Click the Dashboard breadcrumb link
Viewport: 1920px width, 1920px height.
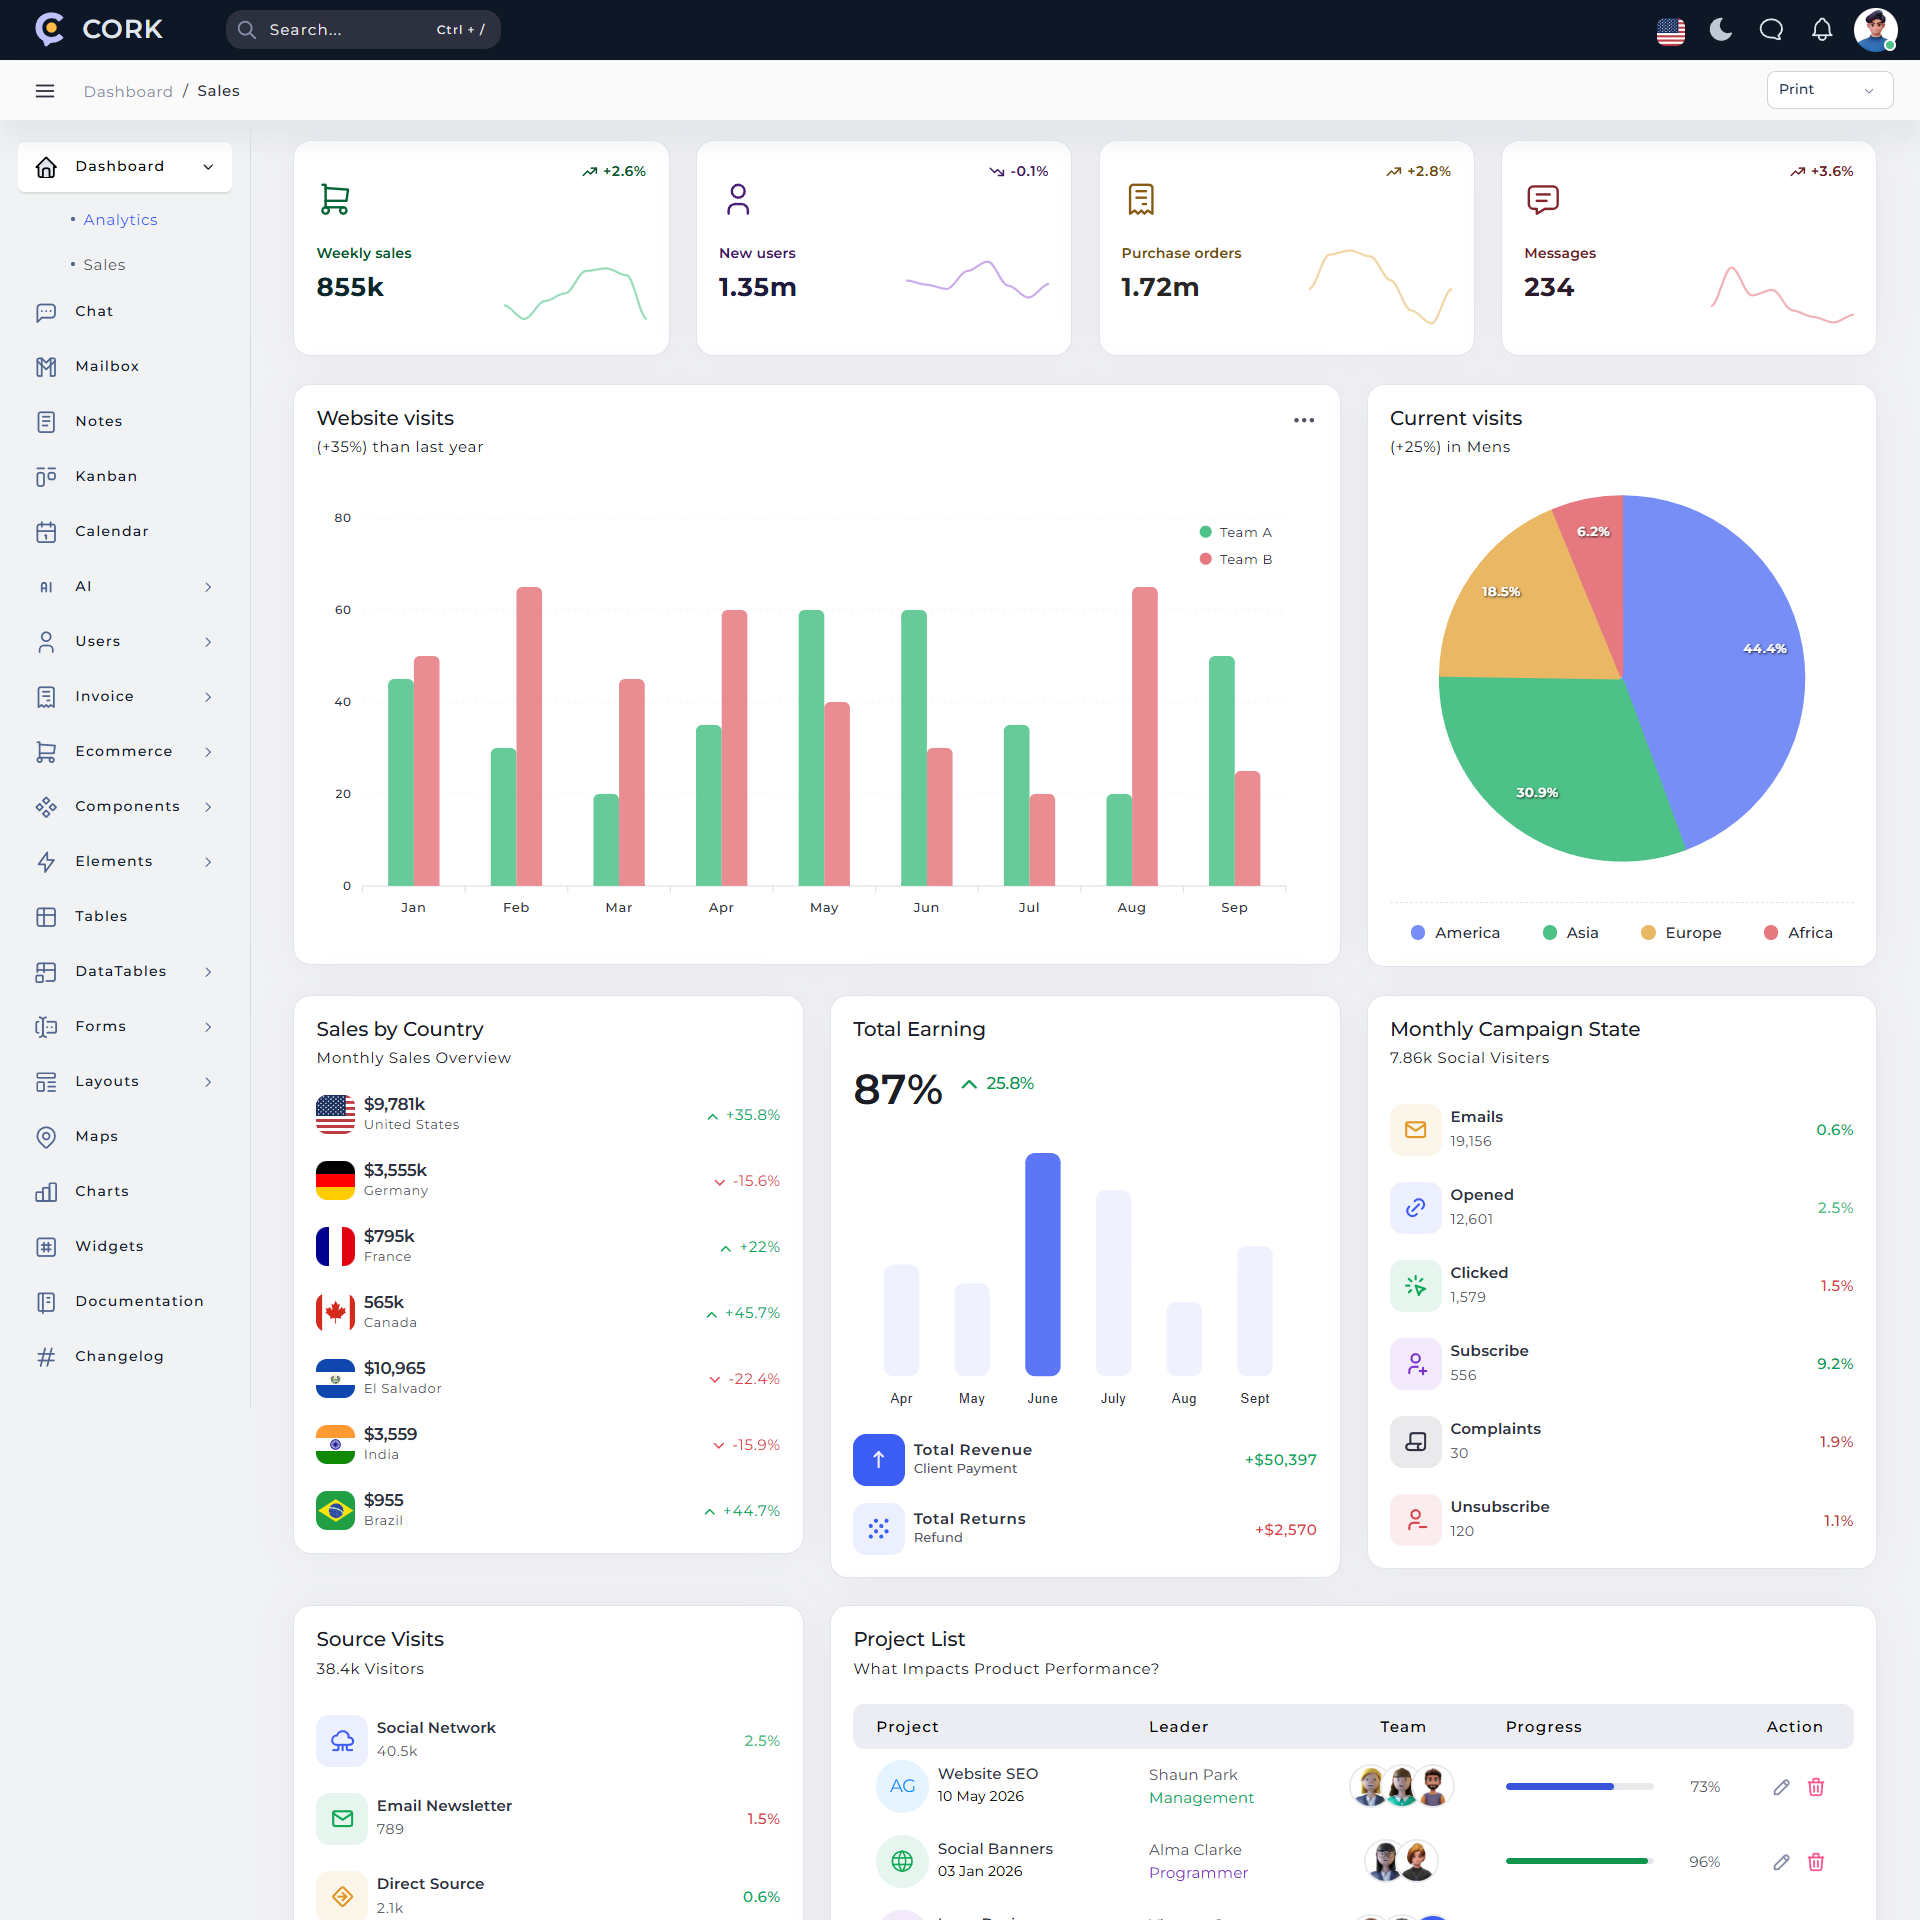coord(128,91)
